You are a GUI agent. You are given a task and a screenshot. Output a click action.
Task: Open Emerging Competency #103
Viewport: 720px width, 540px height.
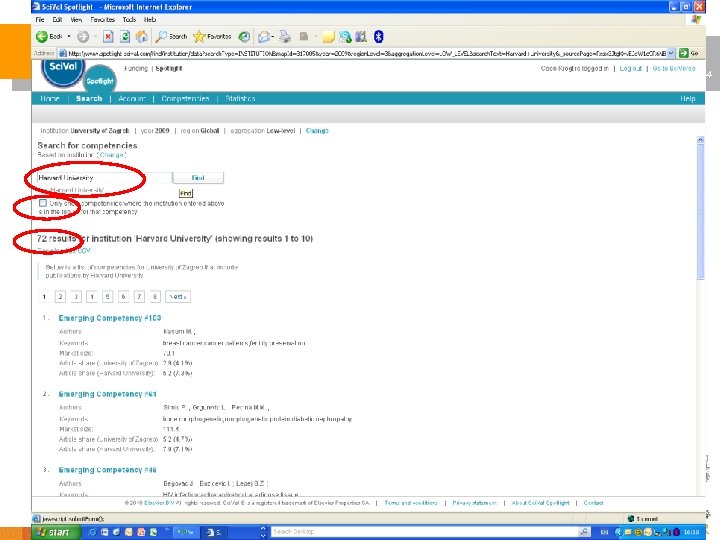[110, 318]
